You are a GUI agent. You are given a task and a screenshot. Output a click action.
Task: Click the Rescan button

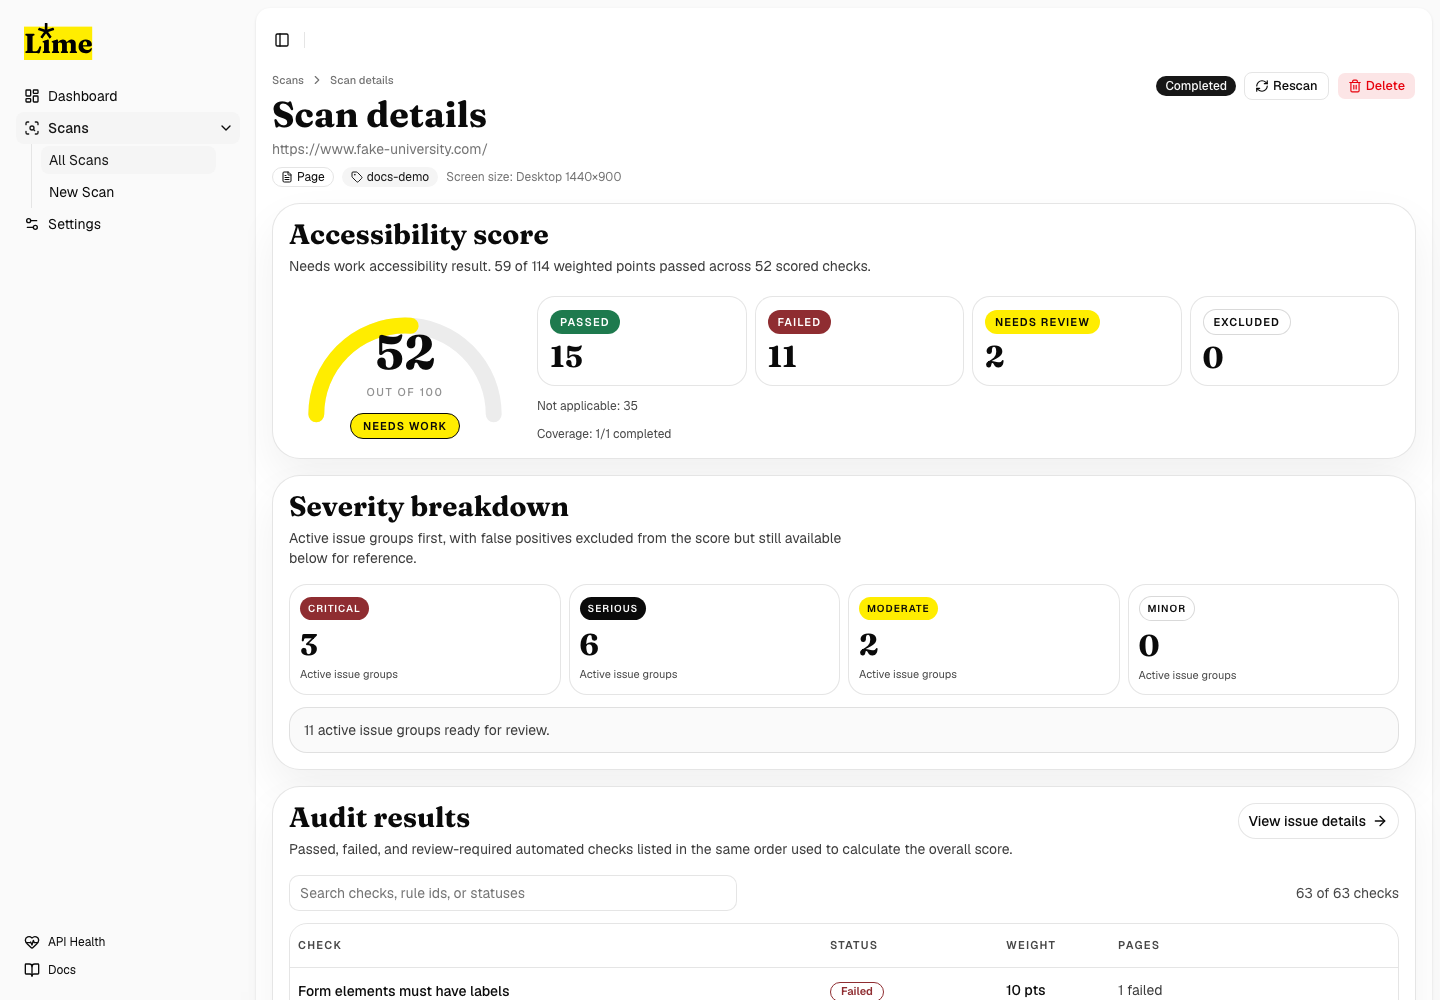coord(1286,86)
